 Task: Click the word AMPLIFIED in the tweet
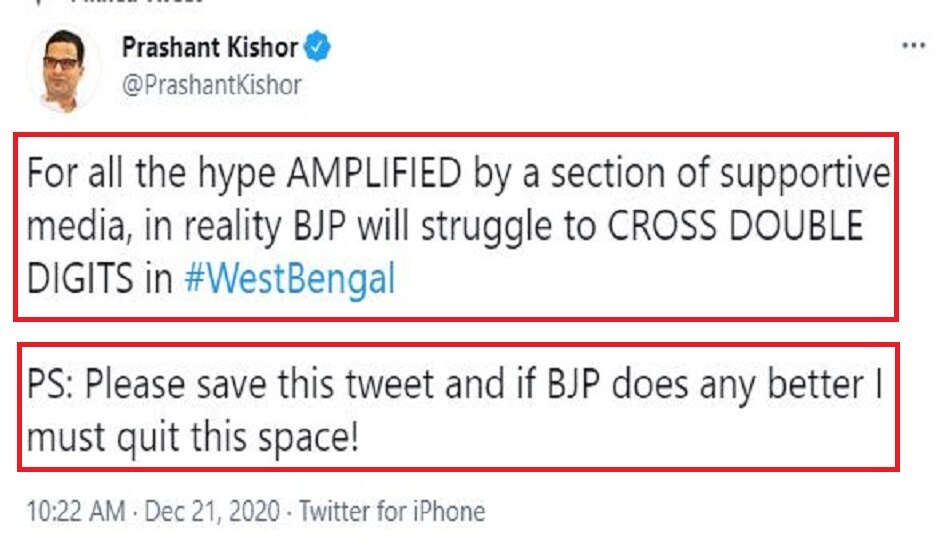(x=374, y=177)
